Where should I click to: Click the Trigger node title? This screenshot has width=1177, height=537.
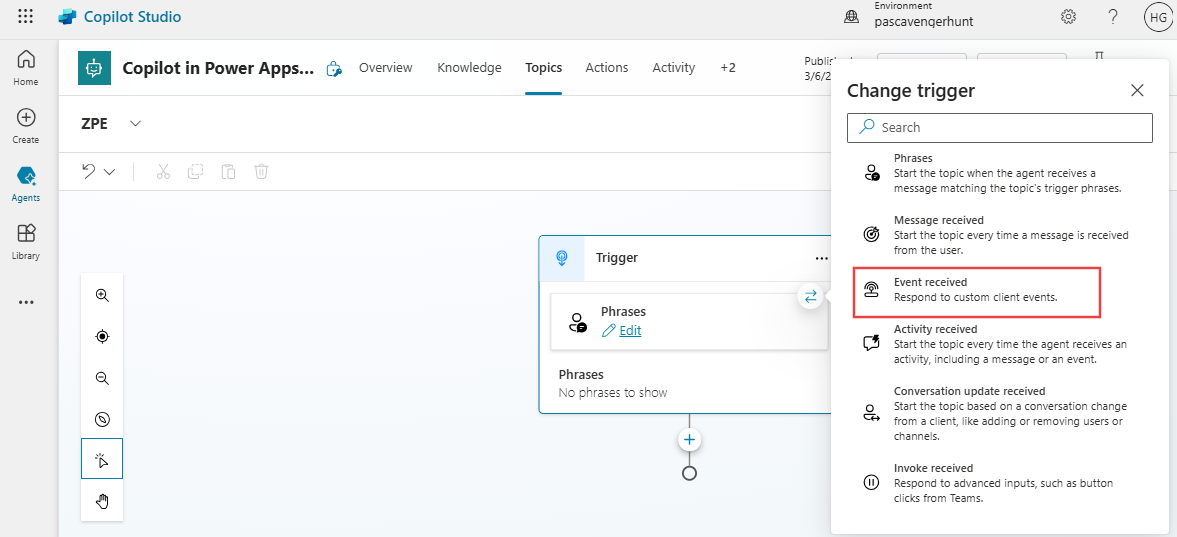[x=617, y=258]
